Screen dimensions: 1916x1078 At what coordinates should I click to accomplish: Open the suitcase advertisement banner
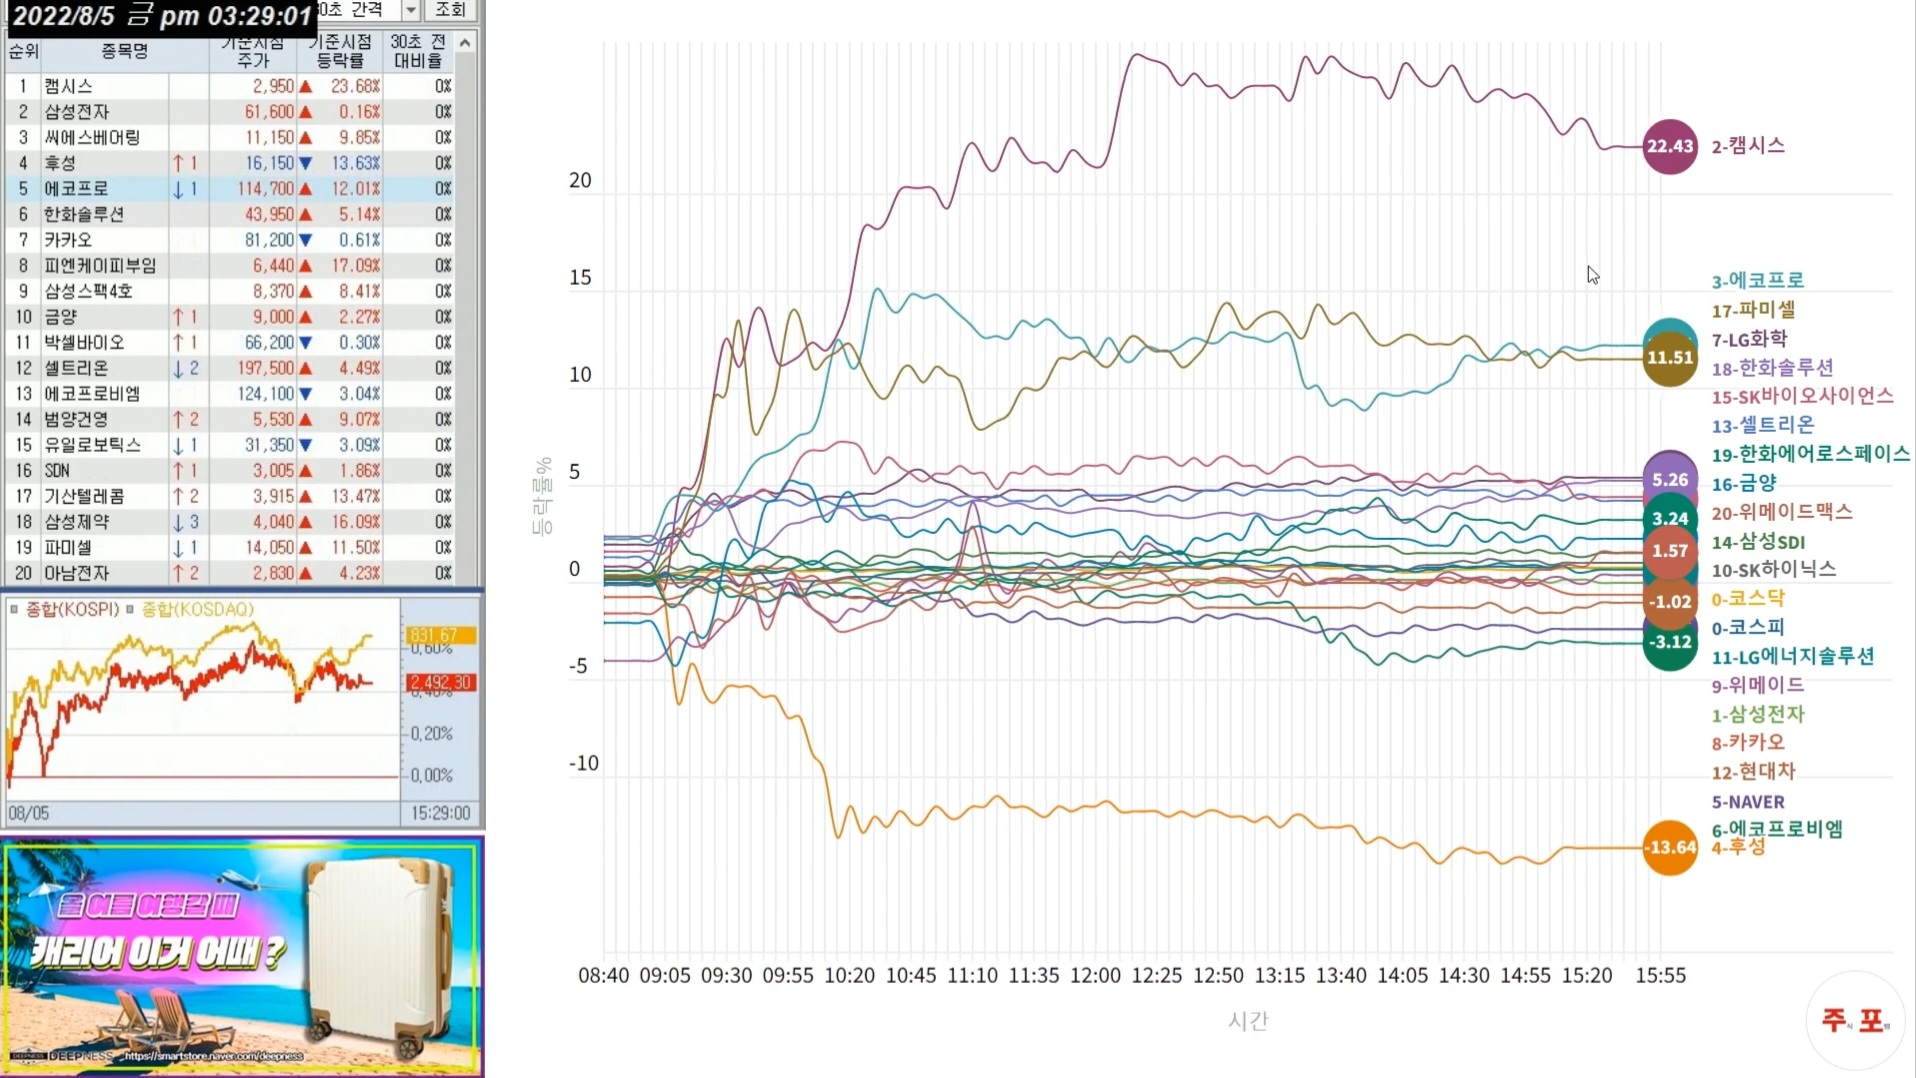(x=242, y=956)
